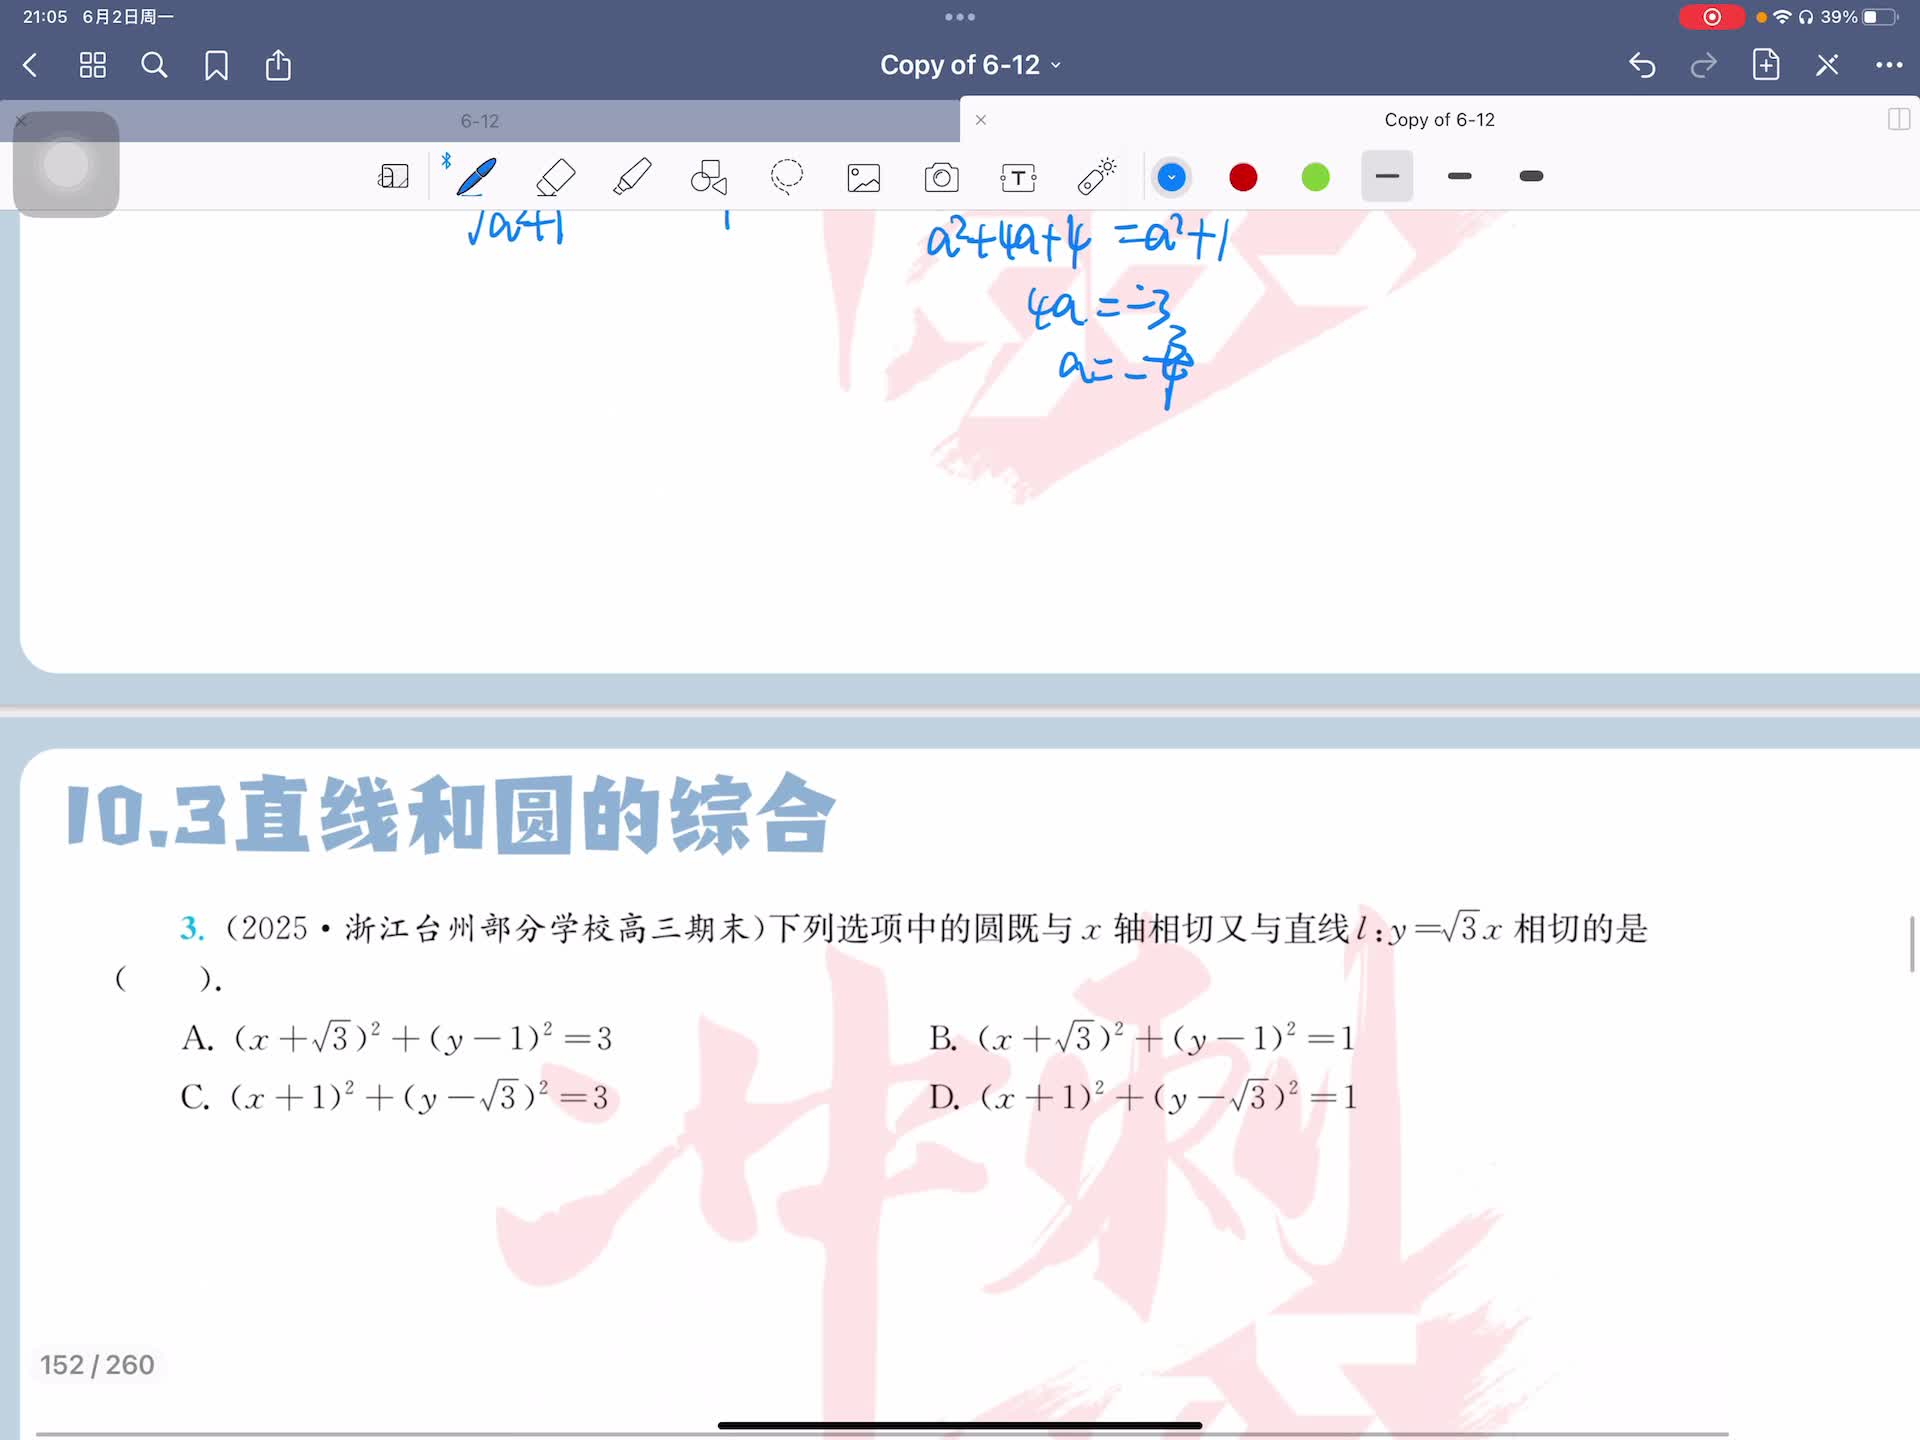Select the Pen tool
The height and width of the screenshot is (1440, 1920).
click(x=476, y=177)
